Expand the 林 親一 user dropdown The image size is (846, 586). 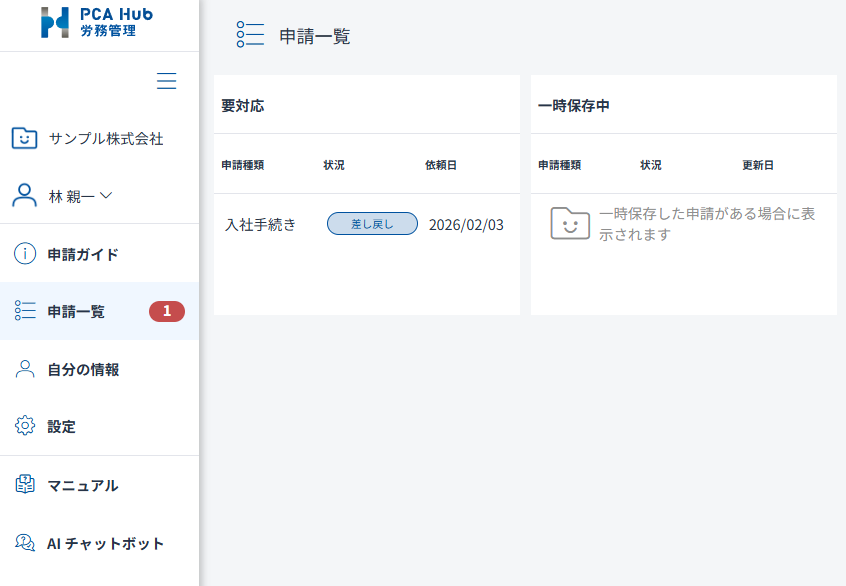point(106,195)
